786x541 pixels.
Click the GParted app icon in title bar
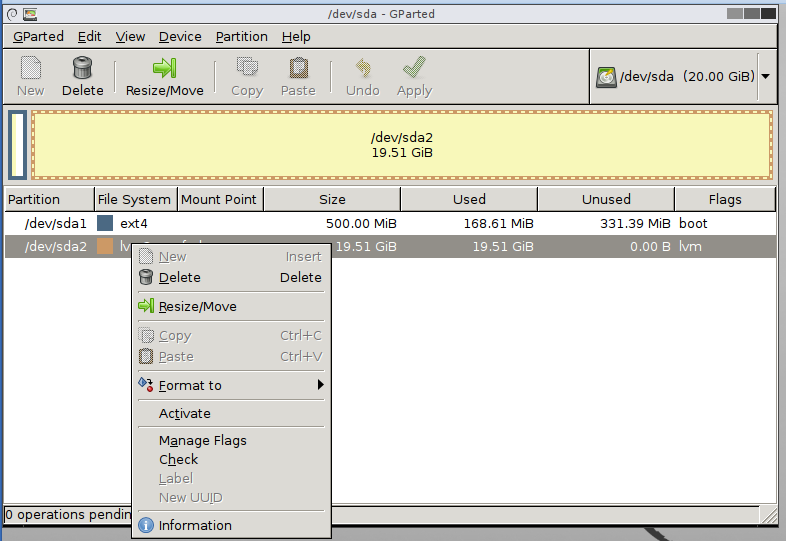[30, 14]
